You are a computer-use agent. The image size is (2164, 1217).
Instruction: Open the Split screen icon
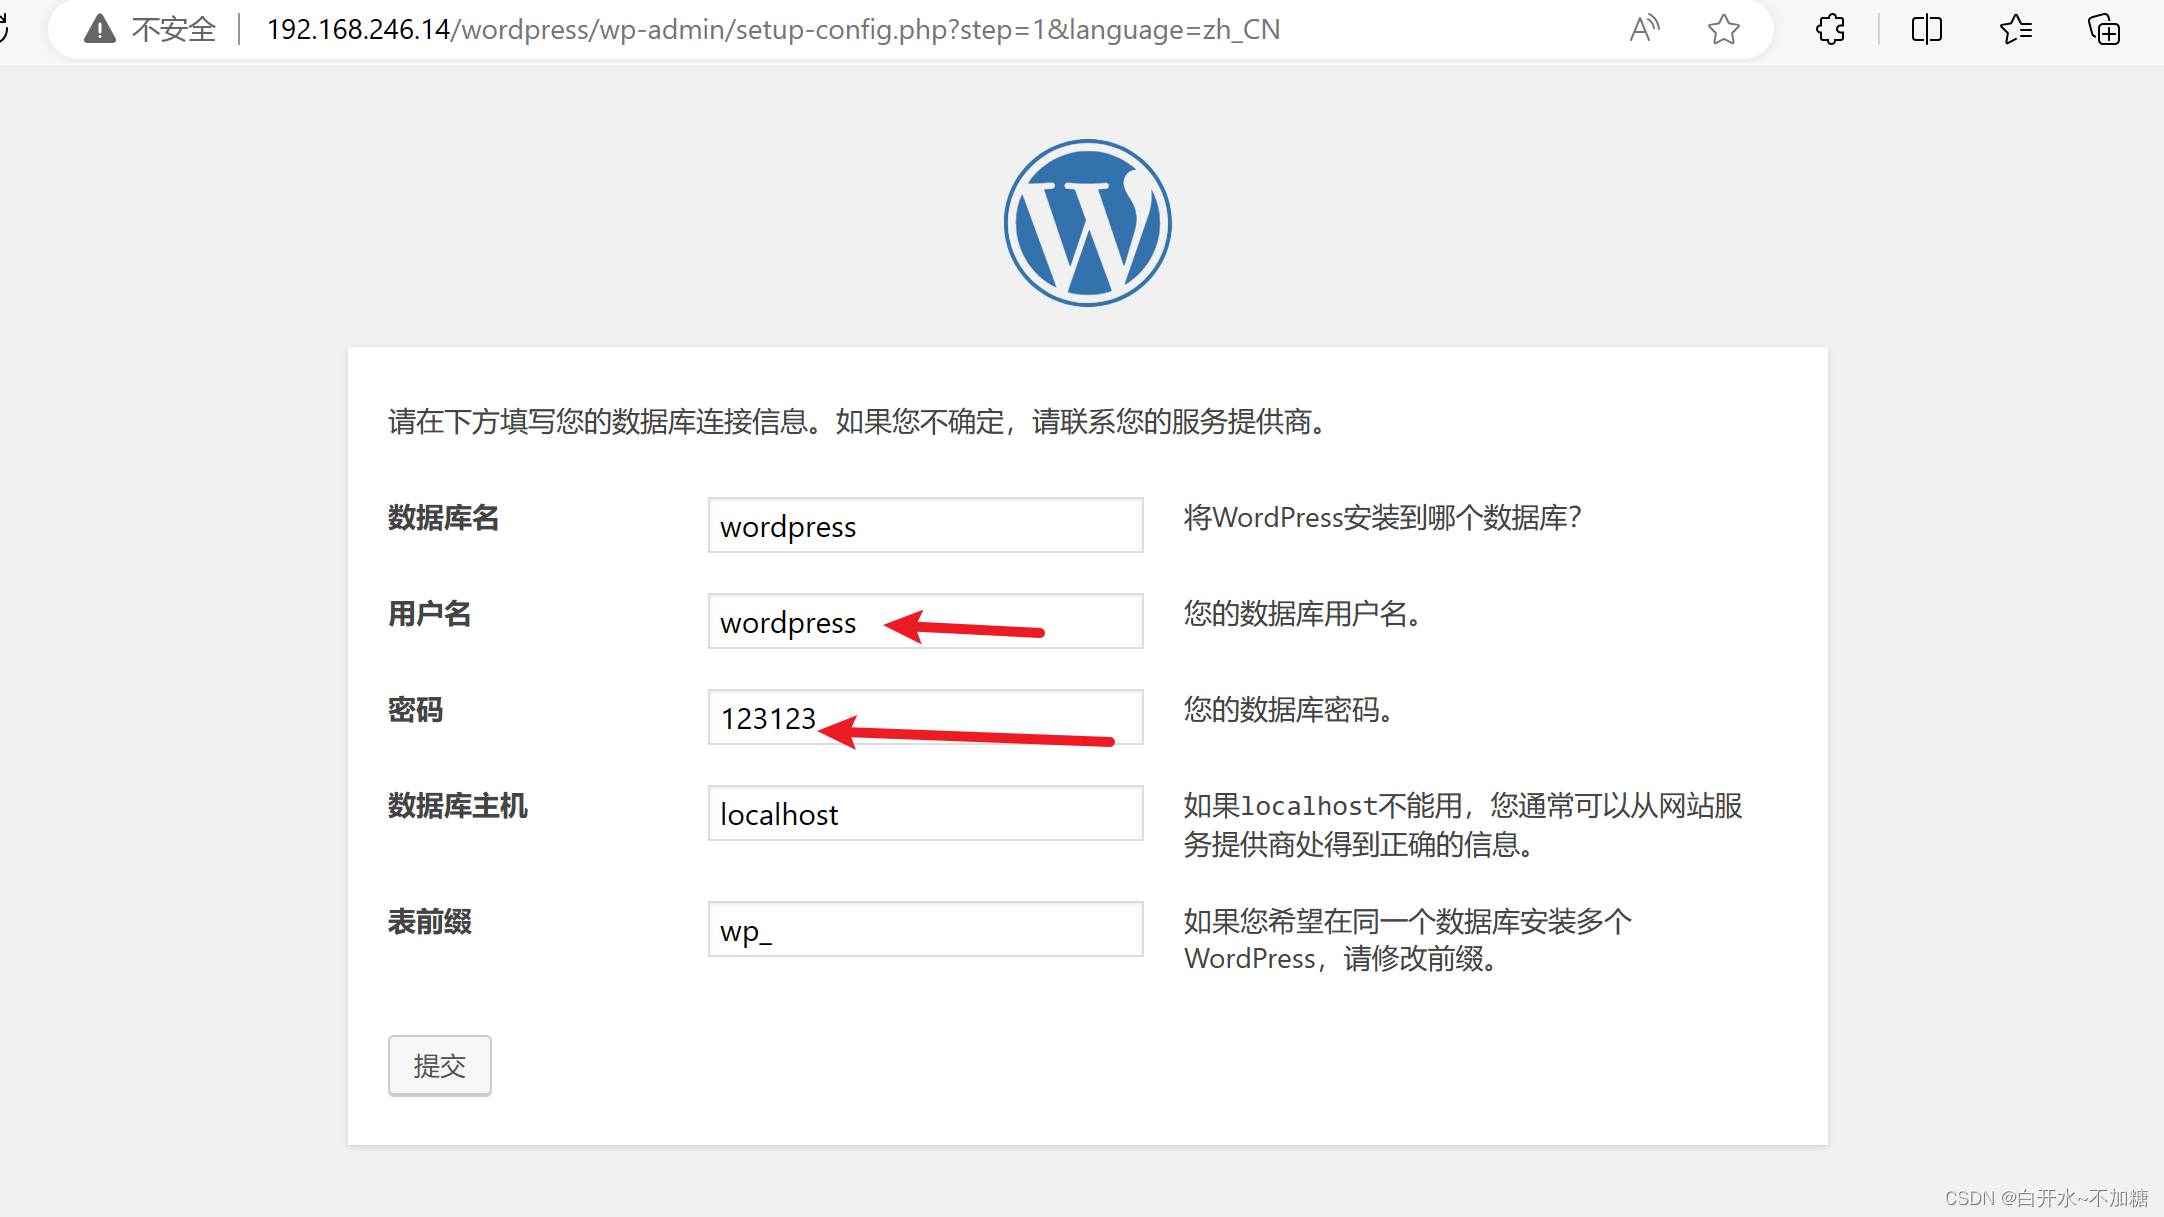point(1925,29)
